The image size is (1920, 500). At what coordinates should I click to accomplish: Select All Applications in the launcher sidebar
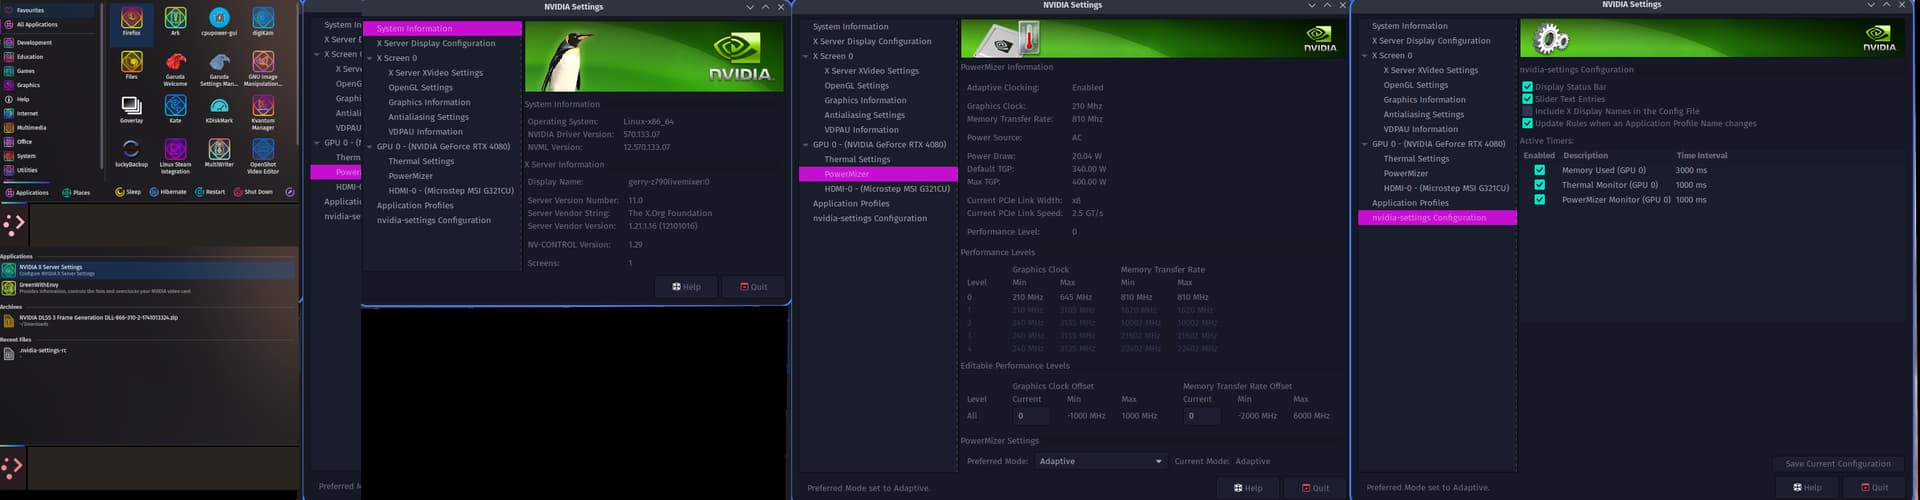[x=48, y=24]
